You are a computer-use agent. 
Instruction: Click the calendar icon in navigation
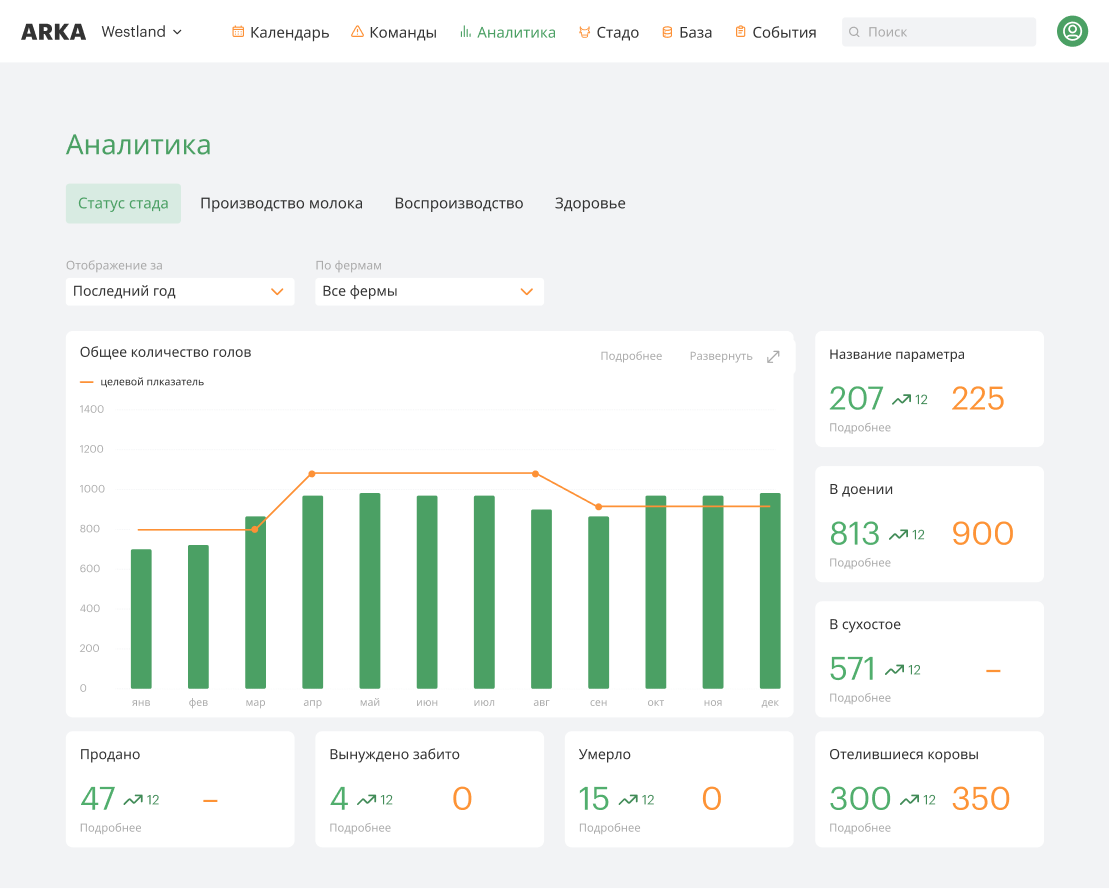pyautogui.click(x=238, y=32)
